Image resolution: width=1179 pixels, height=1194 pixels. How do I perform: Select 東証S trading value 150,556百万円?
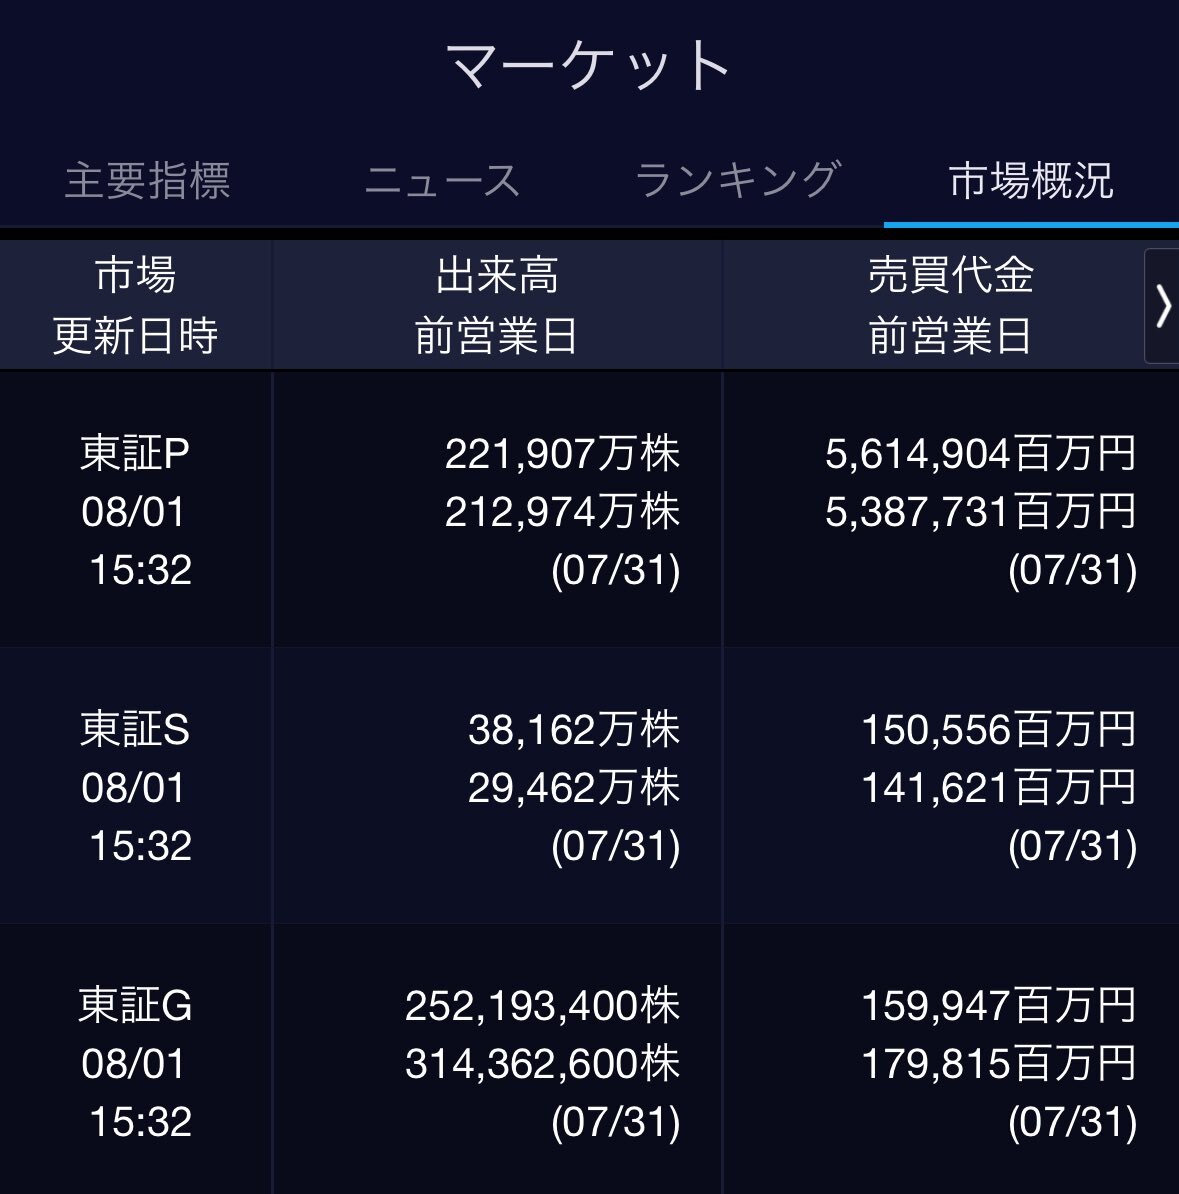pos(998,729)
